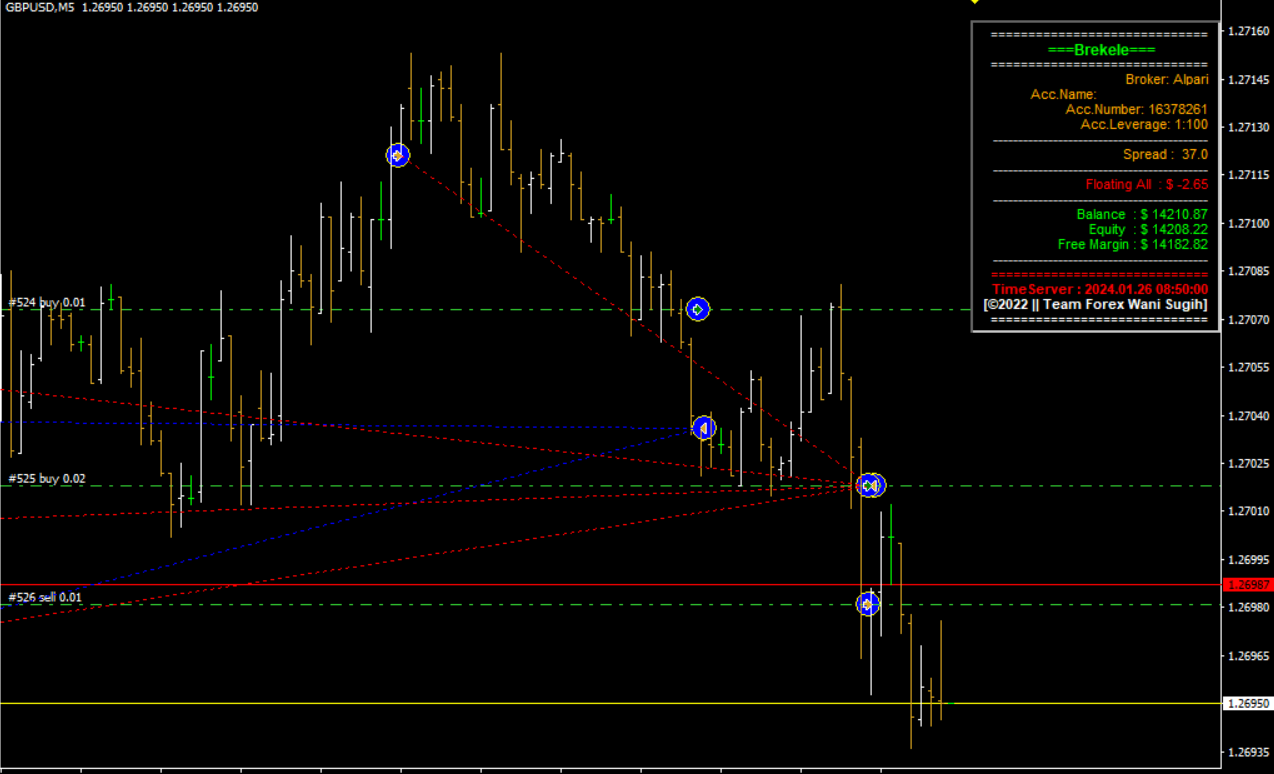Image resolution: width=1274 pixels, height=774 pixels.
Task: Select the #524 buy 0.01 order label
Action: pos(47,302)
